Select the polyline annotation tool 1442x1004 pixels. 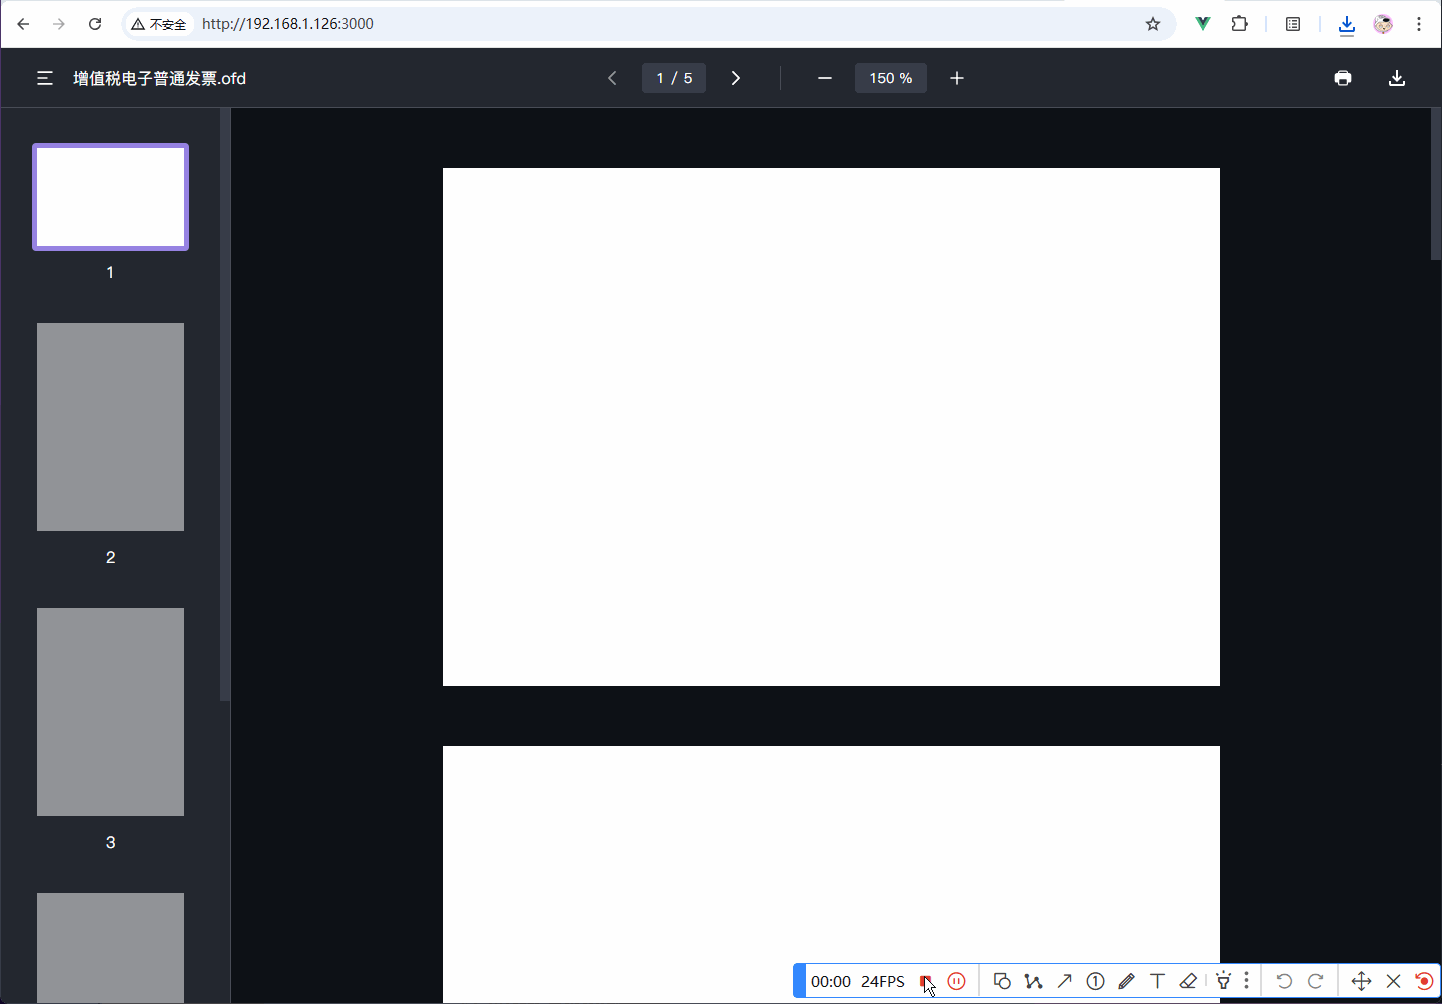1033,981
